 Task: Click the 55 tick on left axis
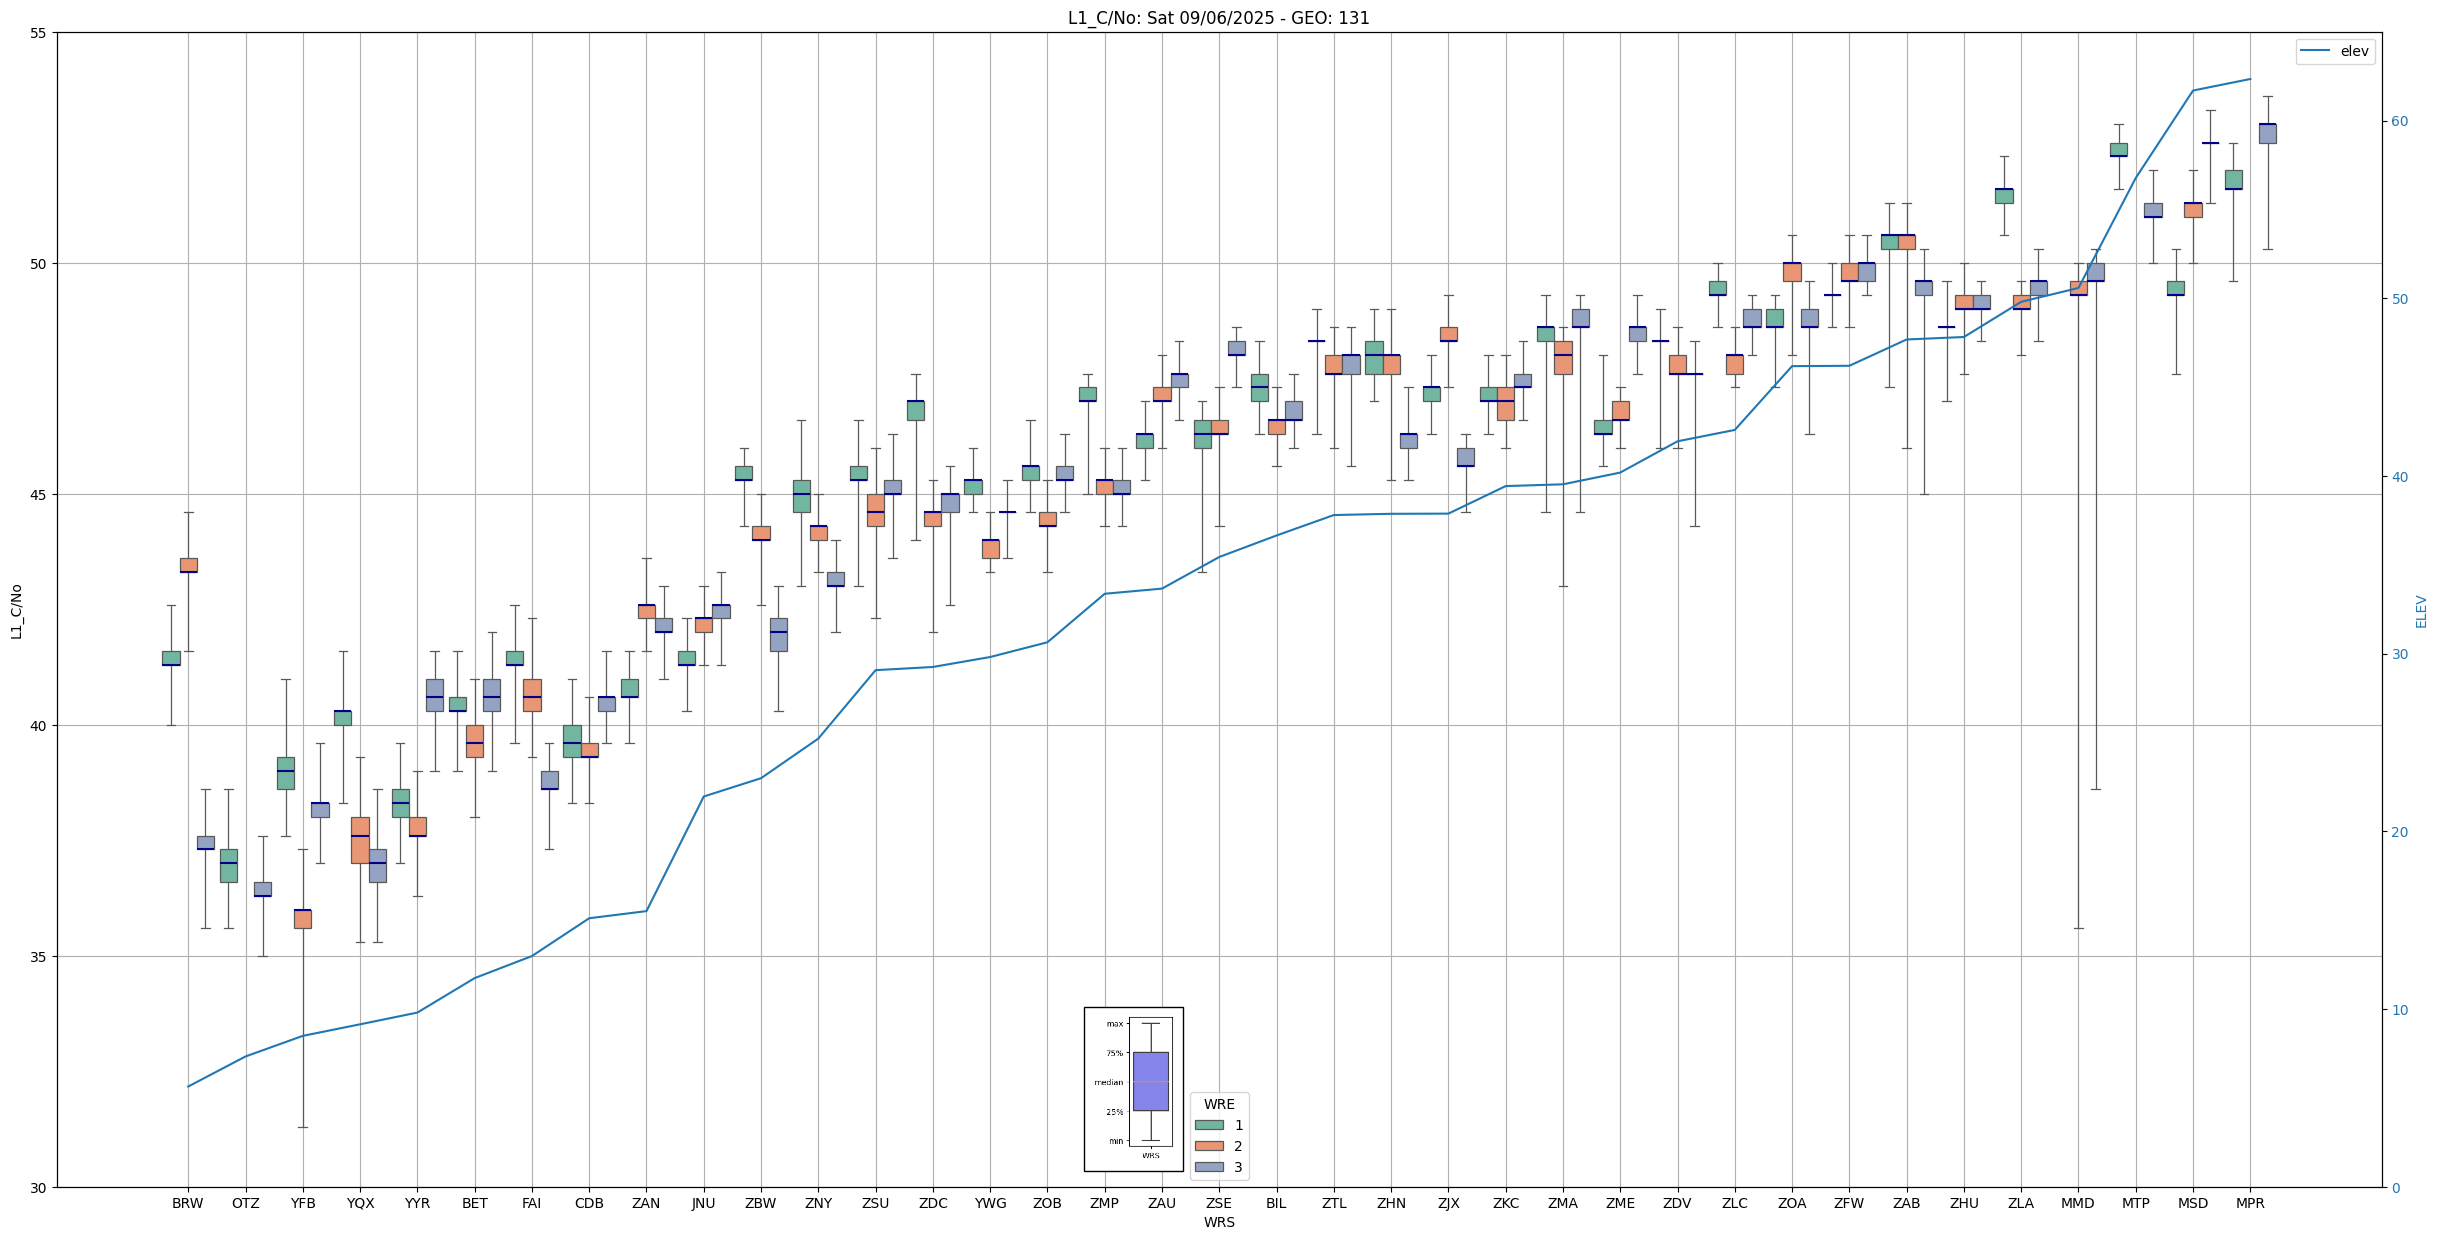39,33
